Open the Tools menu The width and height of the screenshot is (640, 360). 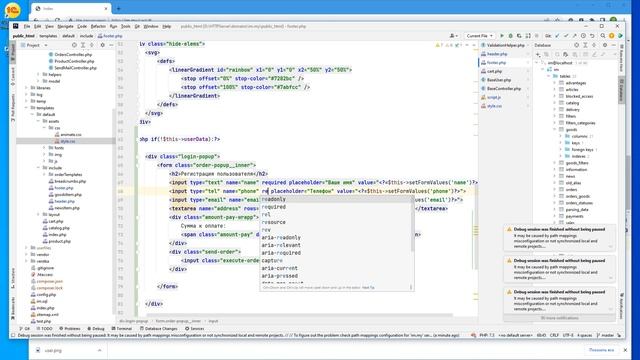coord(126,27)
